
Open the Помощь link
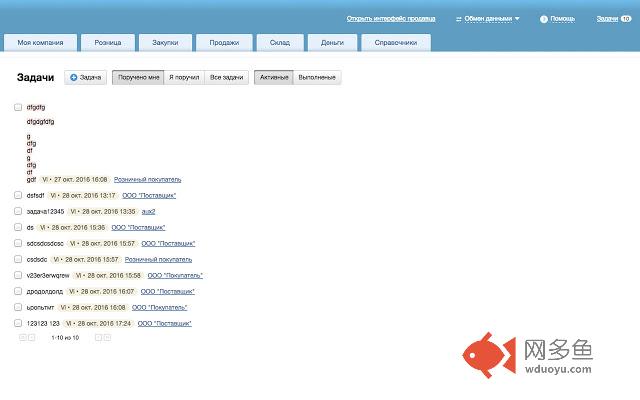[562, 19]
